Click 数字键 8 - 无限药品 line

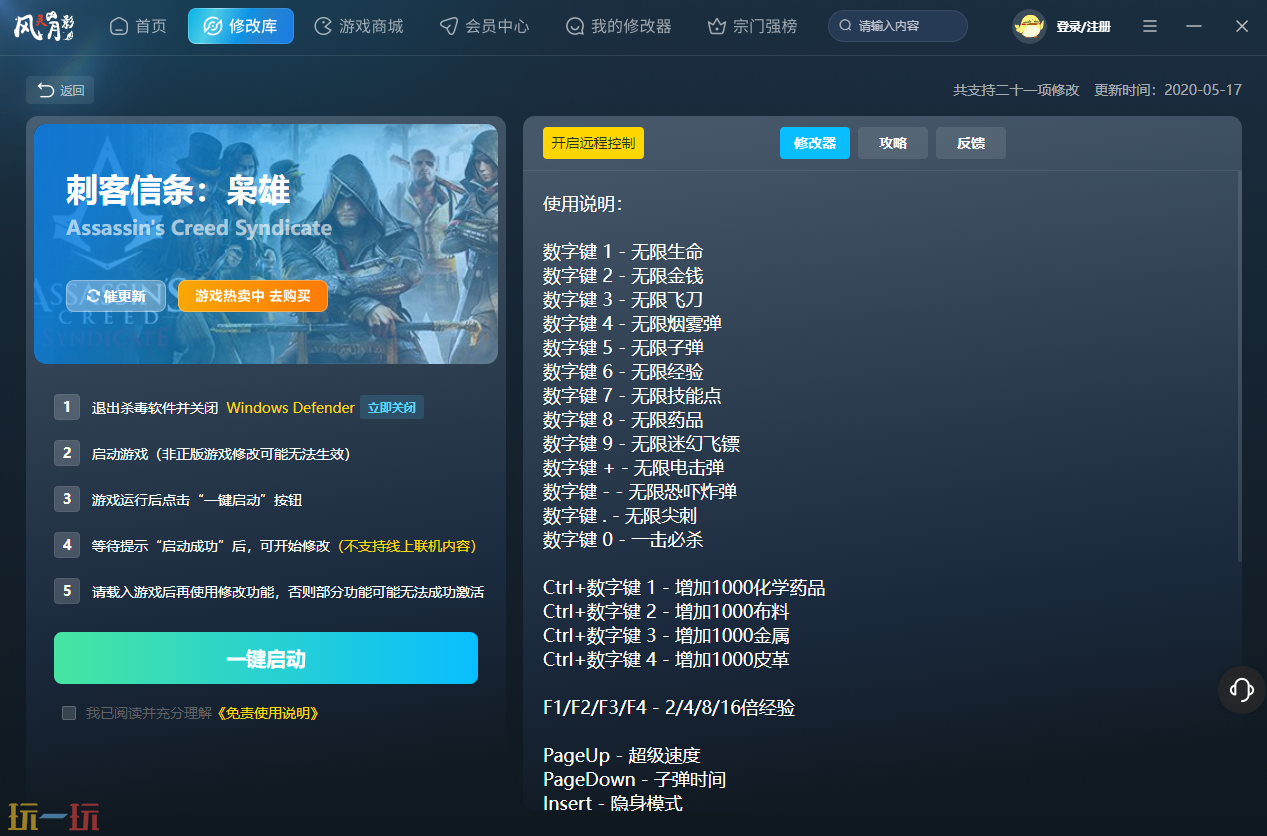pos(623,420)
